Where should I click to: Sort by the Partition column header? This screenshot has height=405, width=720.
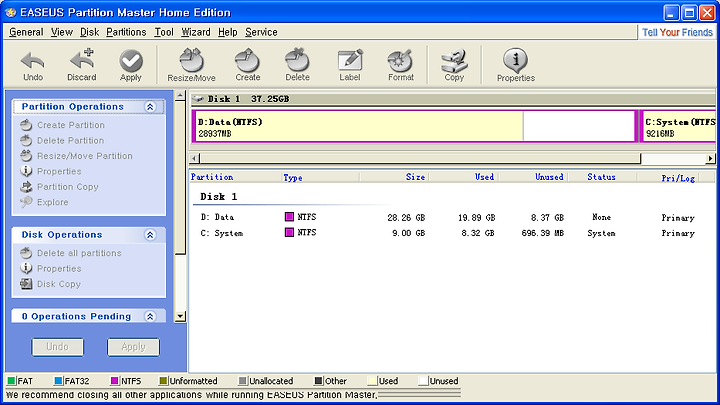(235, 177)
